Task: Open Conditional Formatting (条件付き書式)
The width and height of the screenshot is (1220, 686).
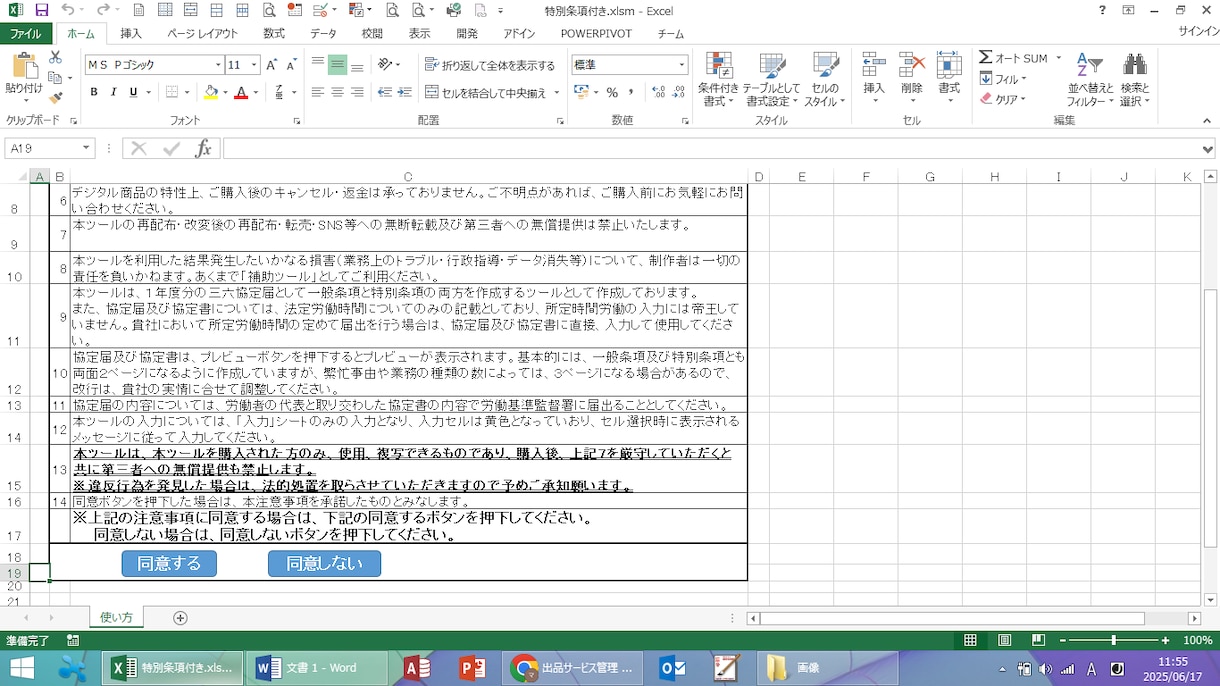Action: pos(718,79)
